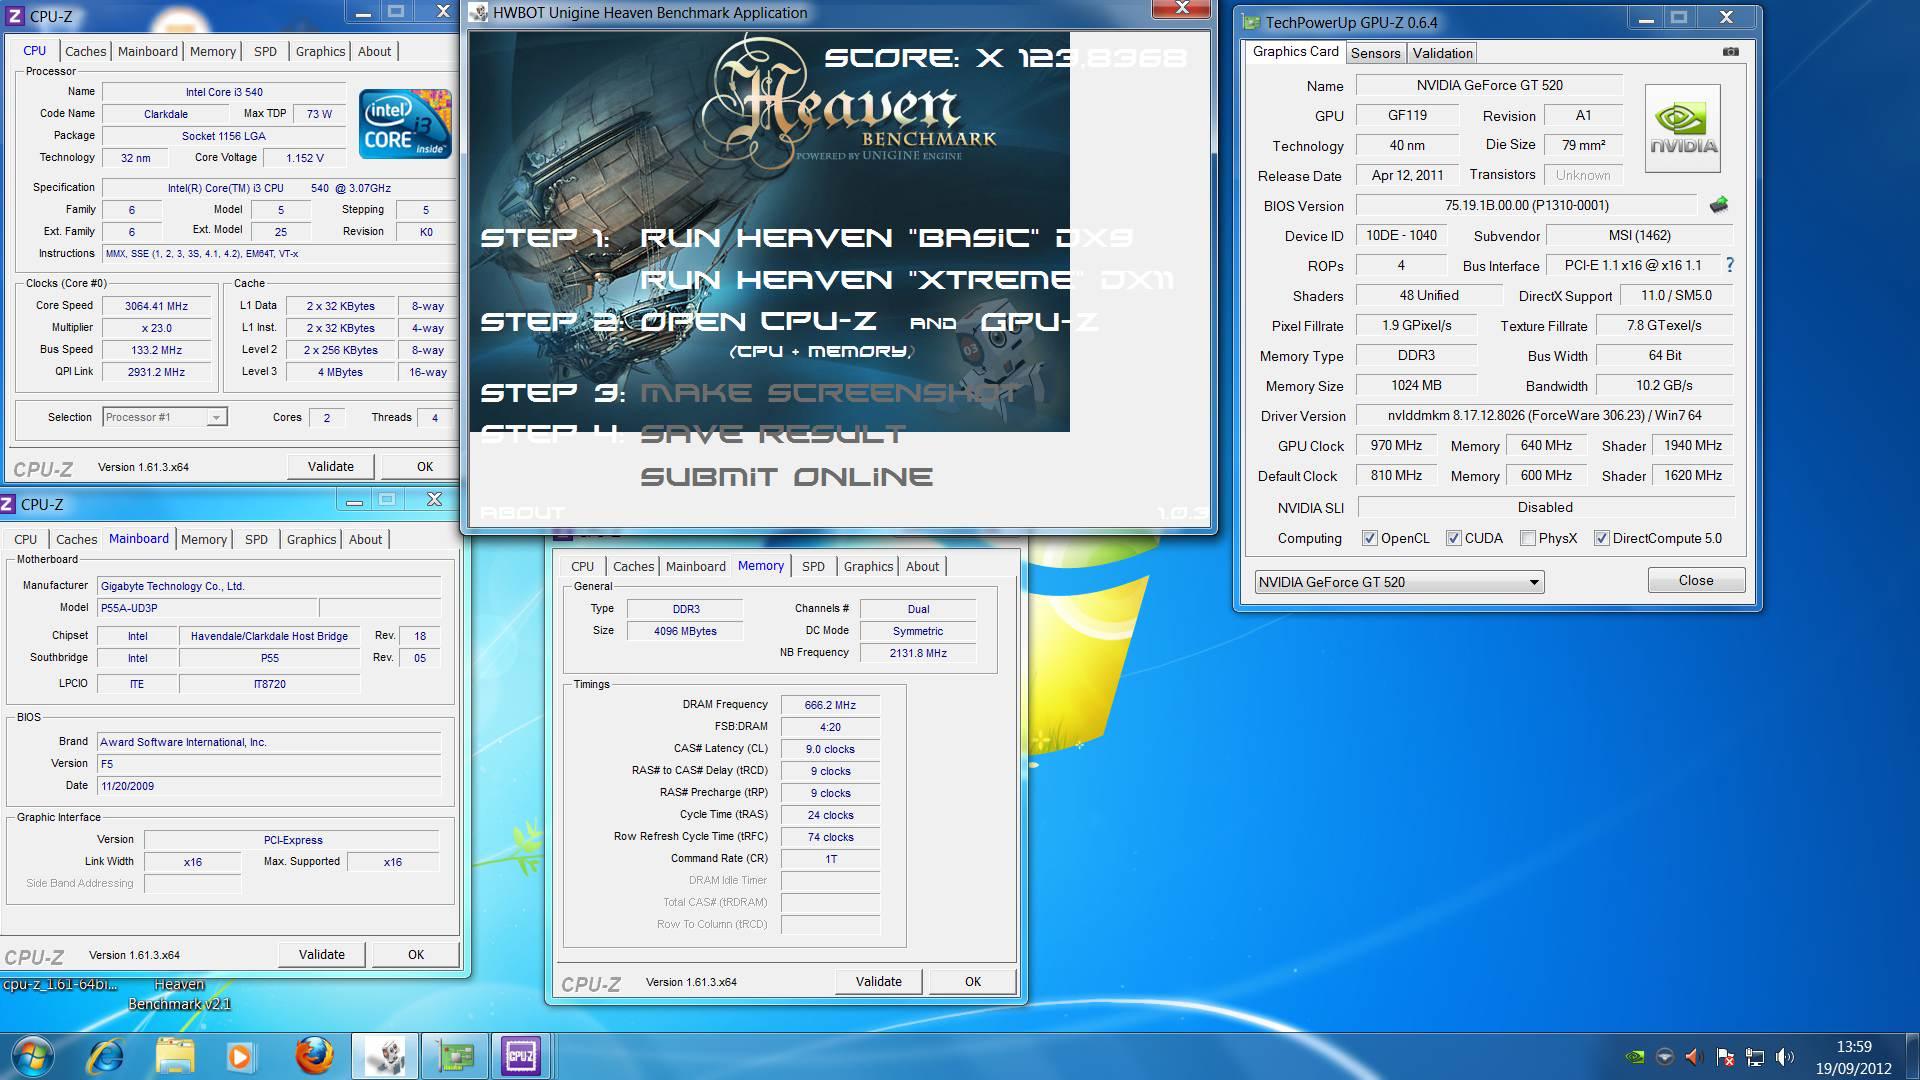Click SAVE RESULT in the Heaven app
1920x1080 pixels.
pos(772,434)
